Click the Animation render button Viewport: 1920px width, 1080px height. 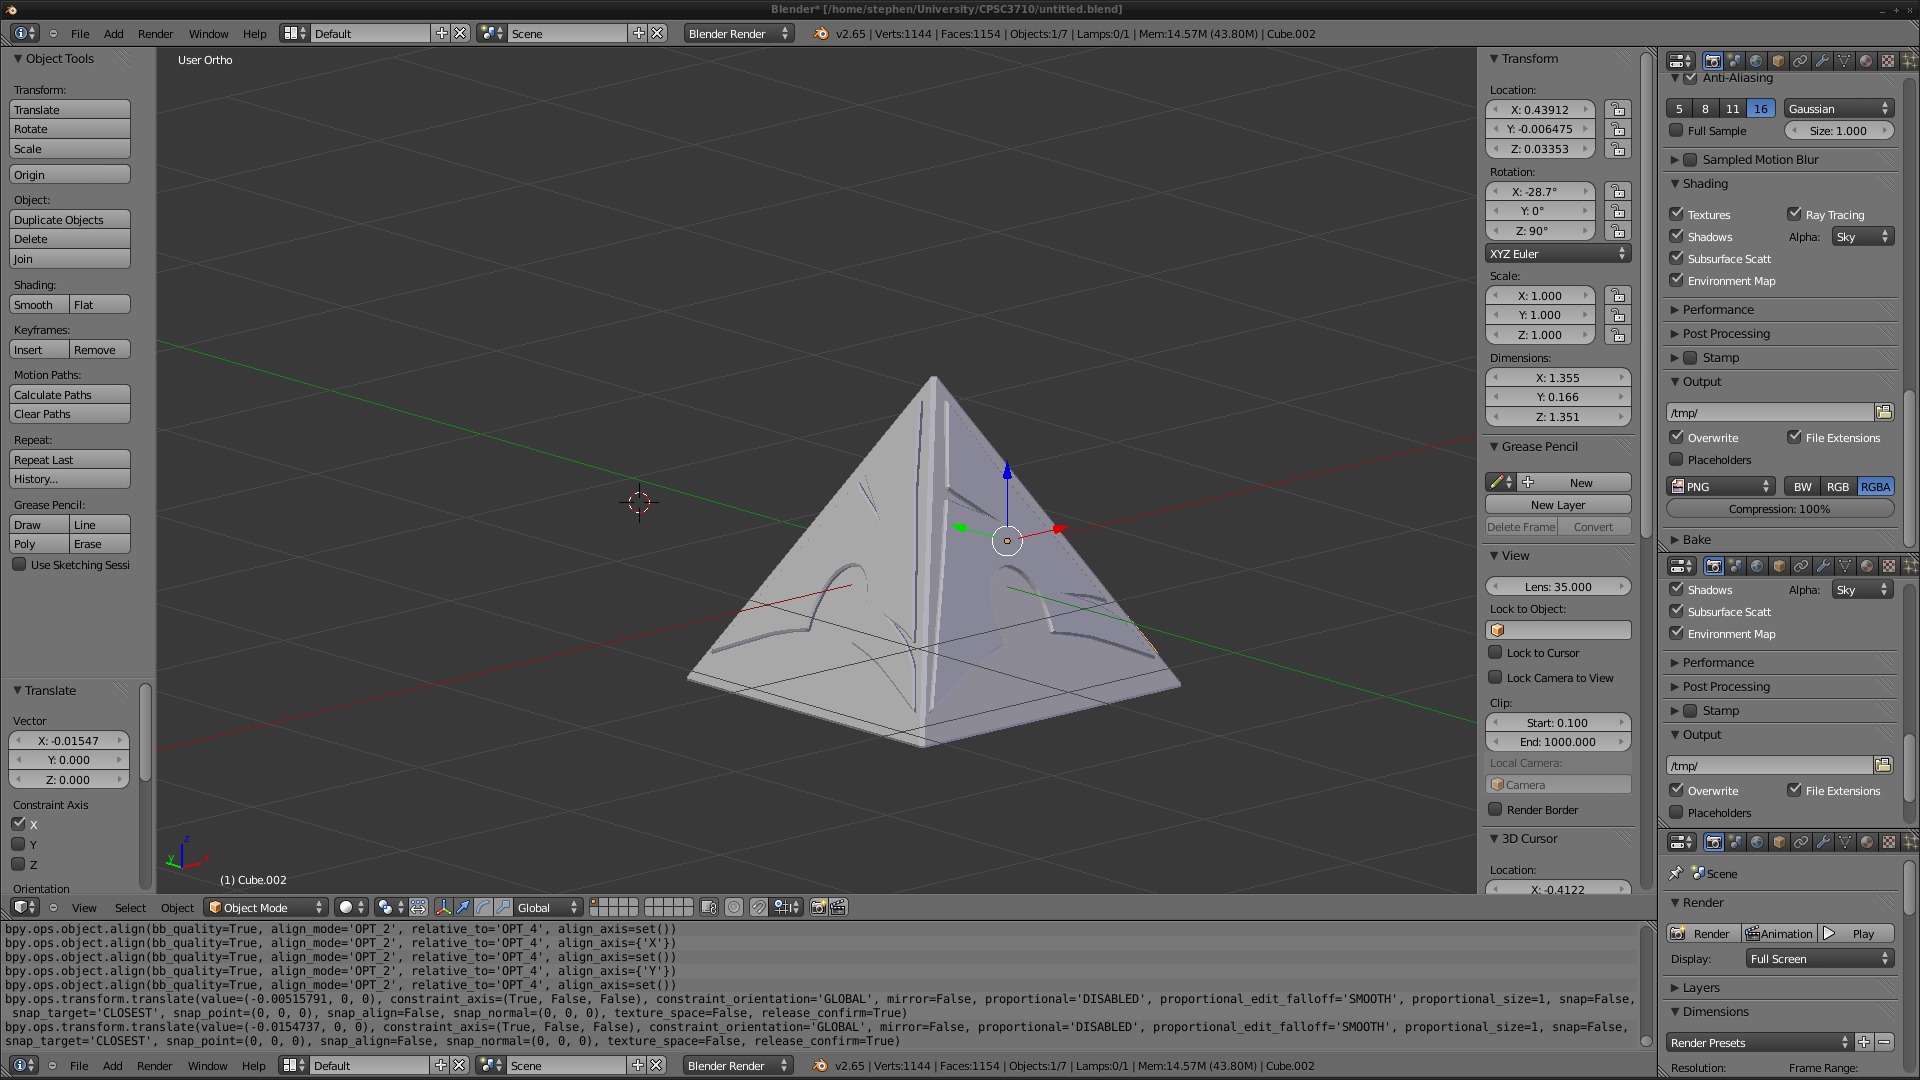(x=1779, y=933)
